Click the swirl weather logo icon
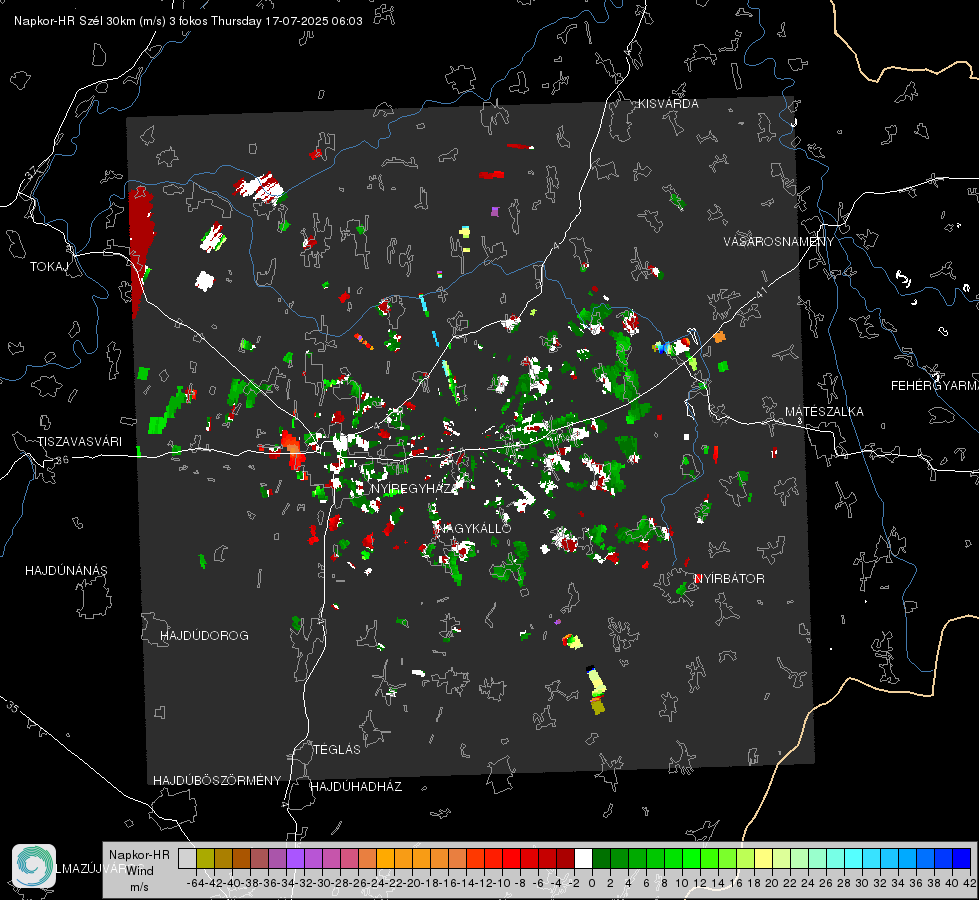Viewport: 979px width, 900px height. click(34, 866)
